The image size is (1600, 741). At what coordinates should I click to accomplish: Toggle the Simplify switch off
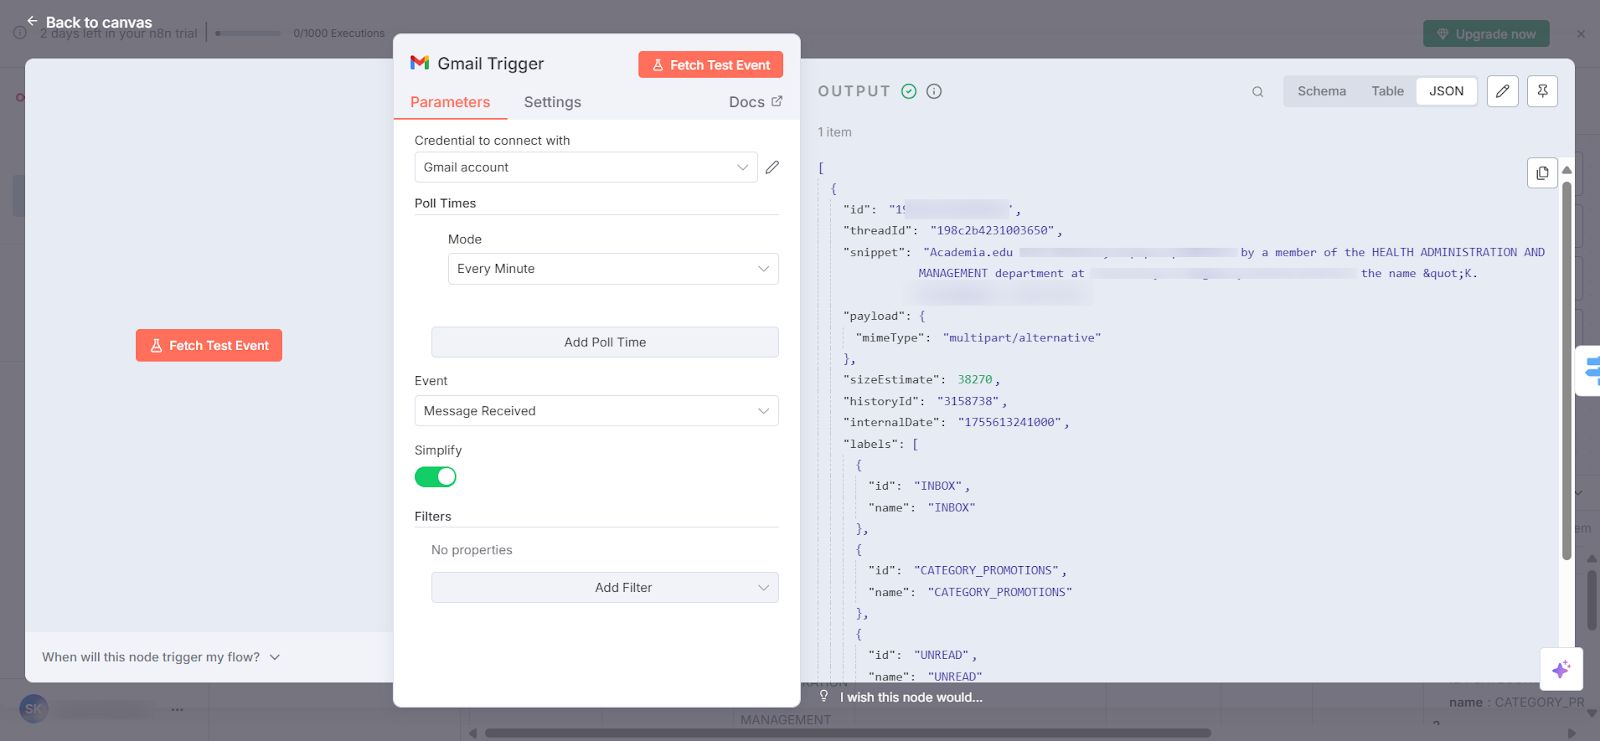point(436,477)
